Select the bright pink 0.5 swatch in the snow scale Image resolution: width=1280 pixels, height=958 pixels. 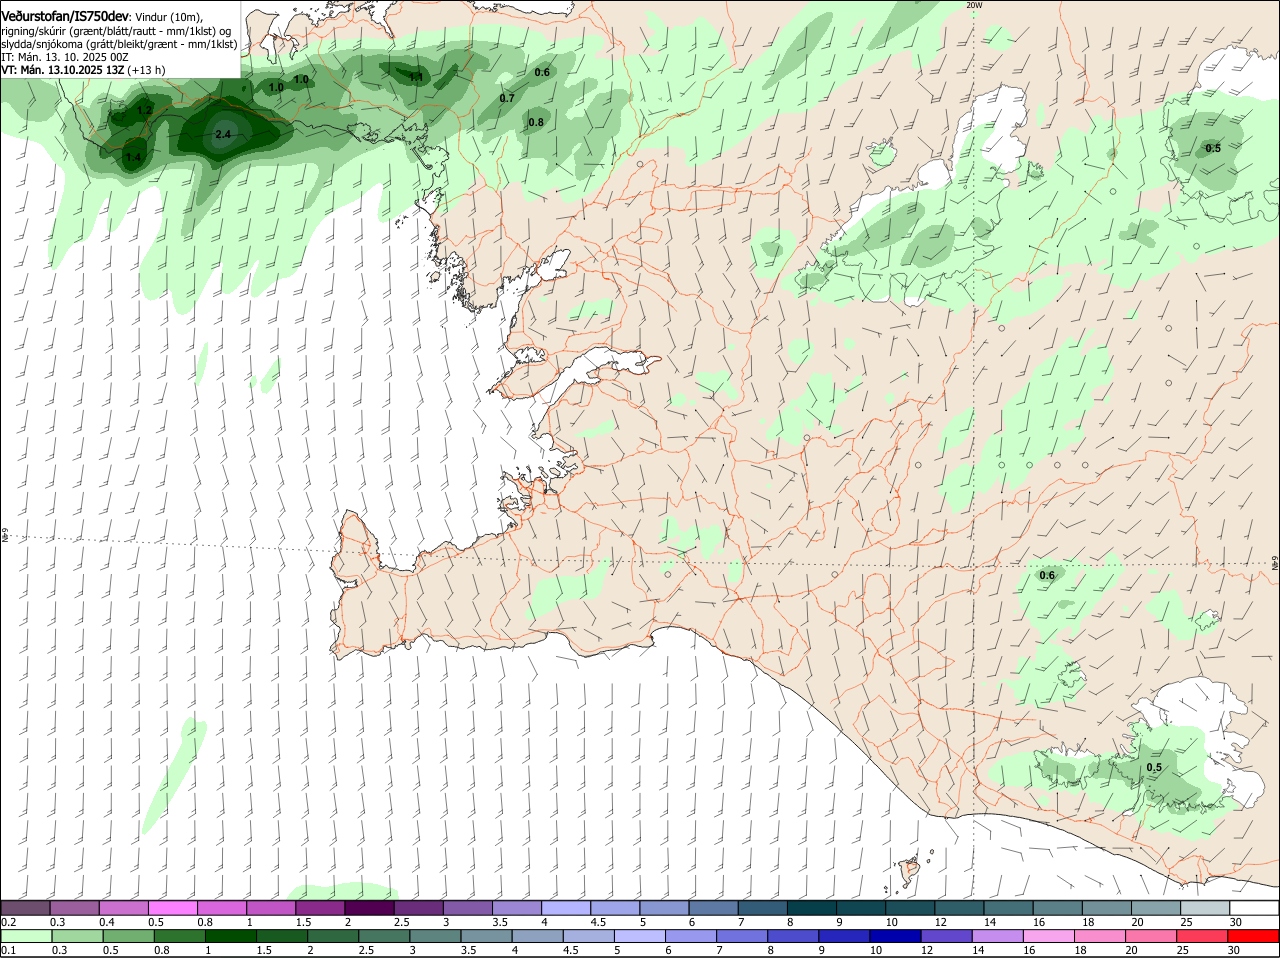pyautogui.click(x=173, y=907)
